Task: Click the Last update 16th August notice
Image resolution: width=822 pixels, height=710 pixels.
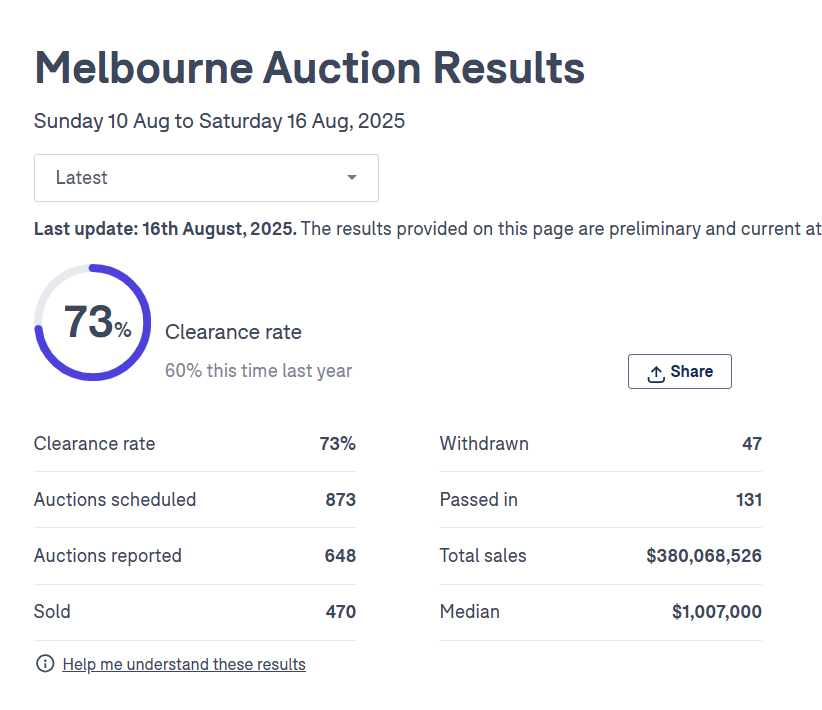Action: [165, 229]
